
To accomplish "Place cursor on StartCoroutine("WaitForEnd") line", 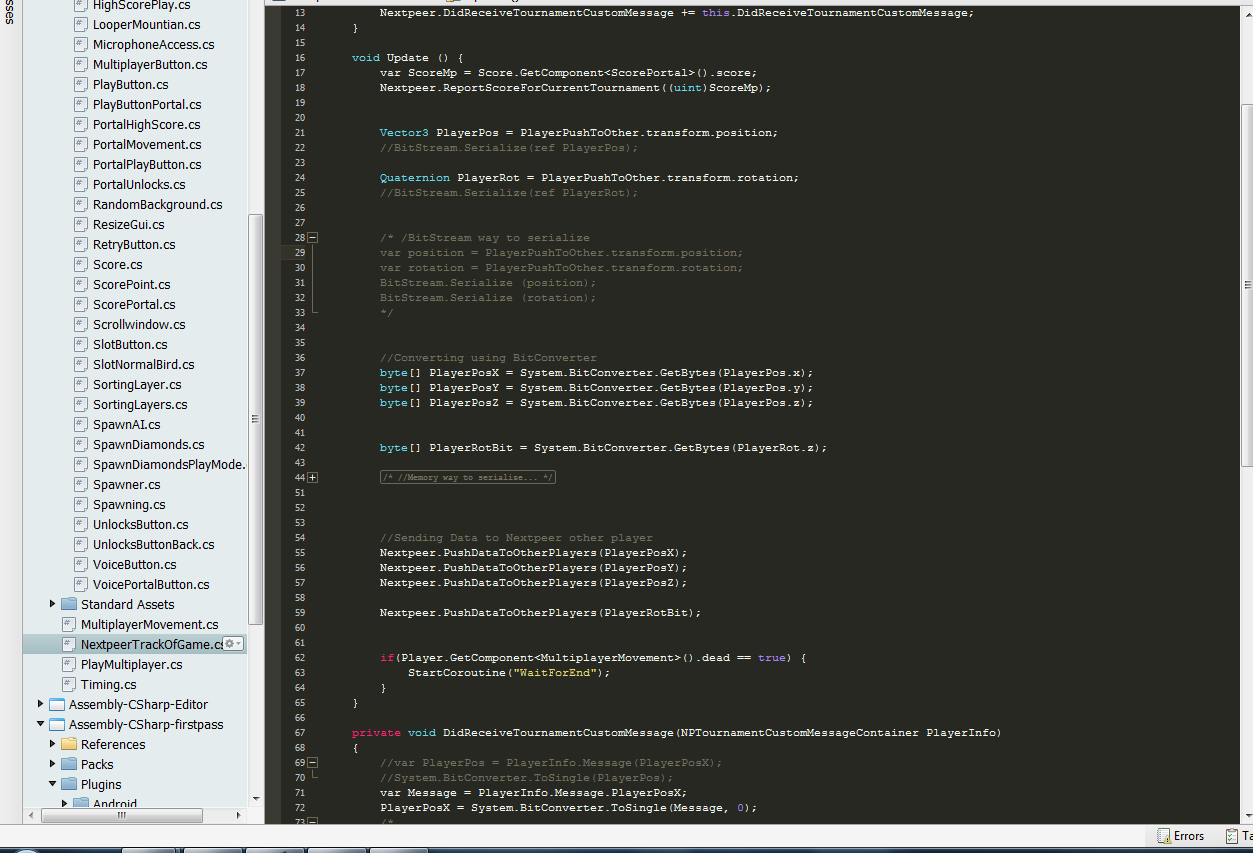I will click(508, 673).
